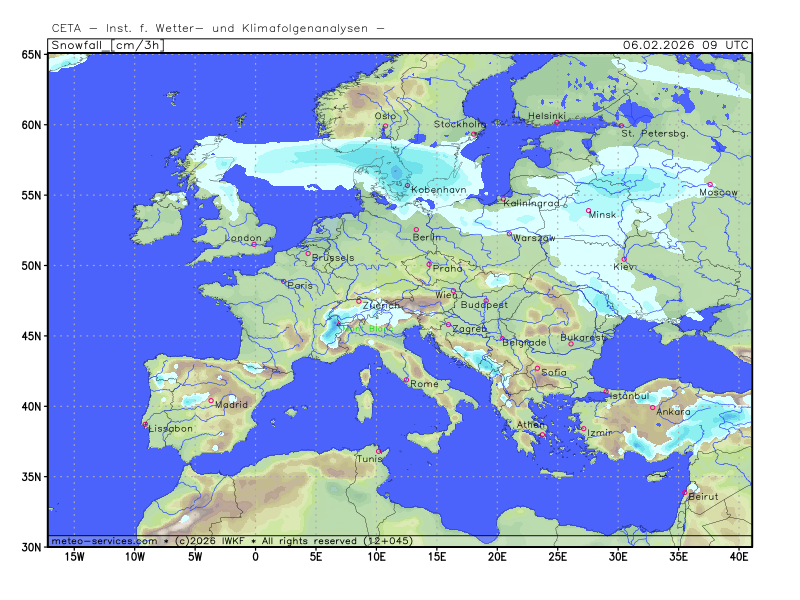
Task: Select the Kiev city marker
Action: [x=624, y=260]
